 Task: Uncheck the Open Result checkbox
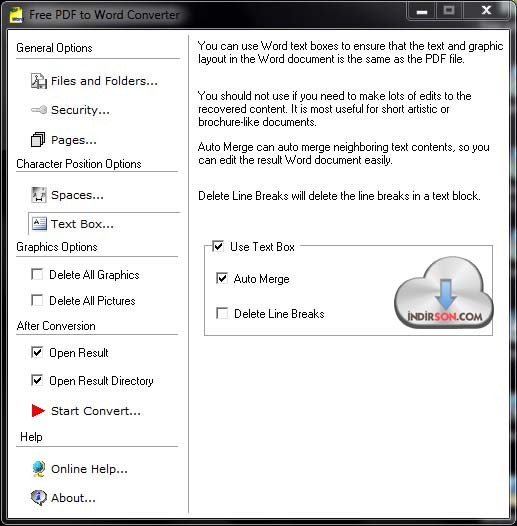pyautogui.click(x=37, y=352)
